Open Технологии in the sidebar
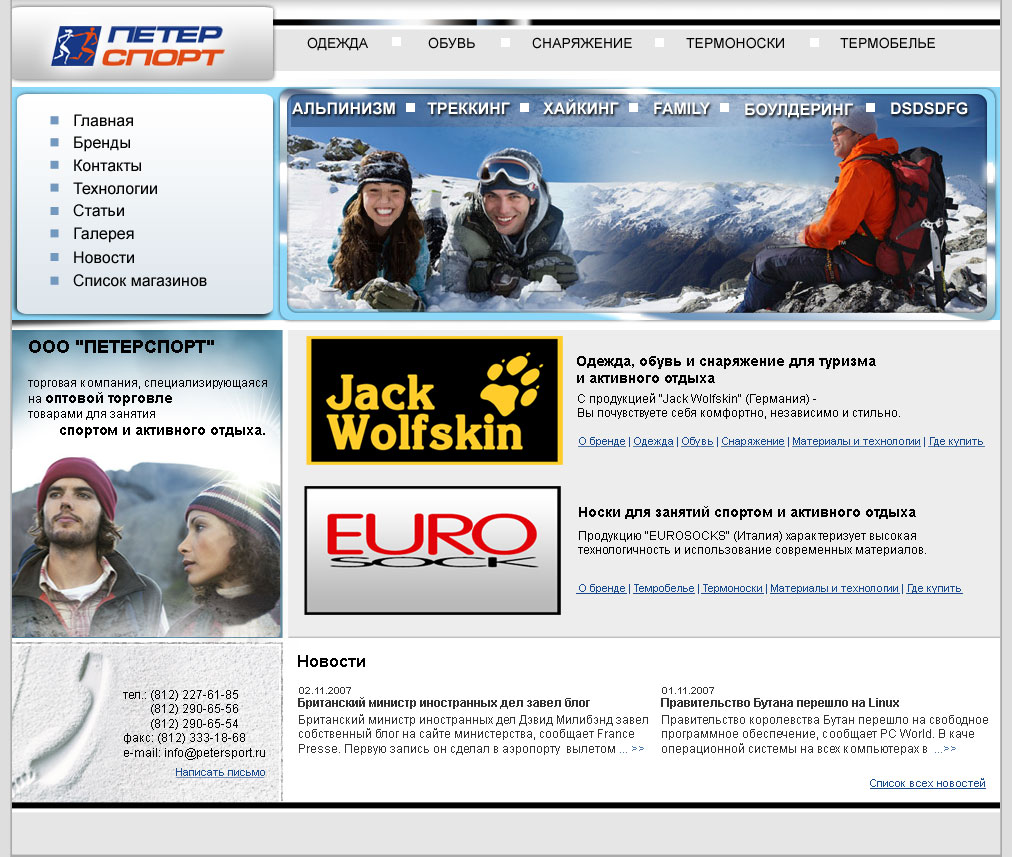 click(116, 188)
